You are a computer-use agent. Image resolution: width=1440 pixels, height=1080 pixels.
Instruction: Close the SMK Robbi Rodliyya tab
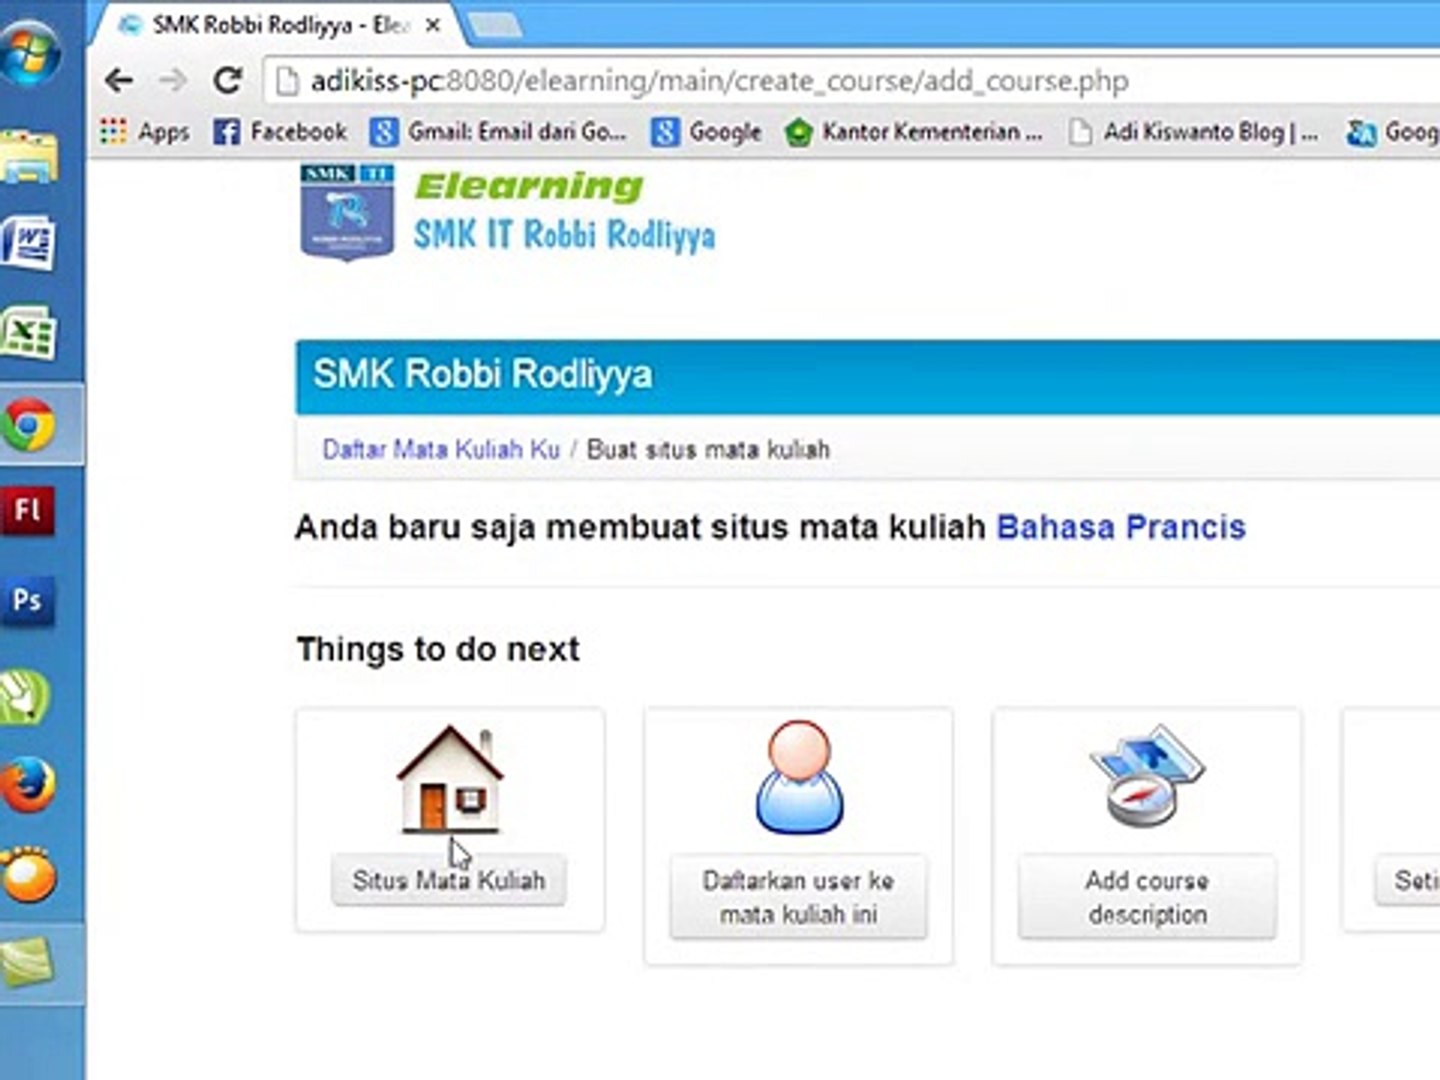point(433,25)
